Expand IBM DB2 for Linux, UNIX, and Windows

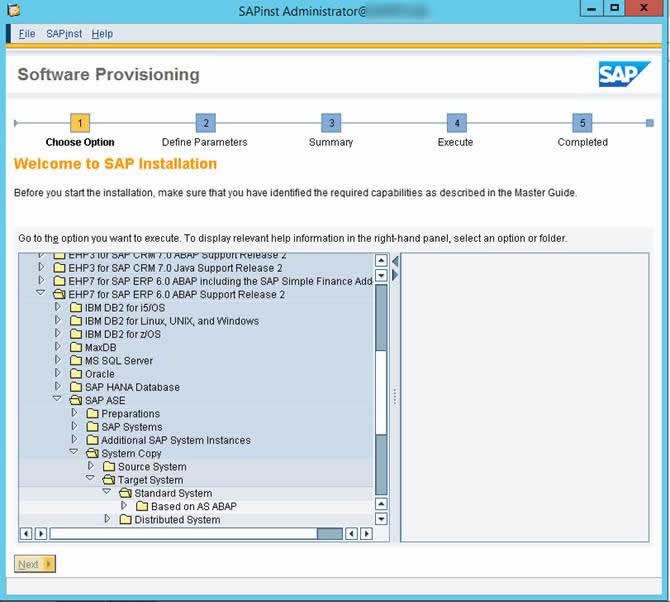coord(58,320)
